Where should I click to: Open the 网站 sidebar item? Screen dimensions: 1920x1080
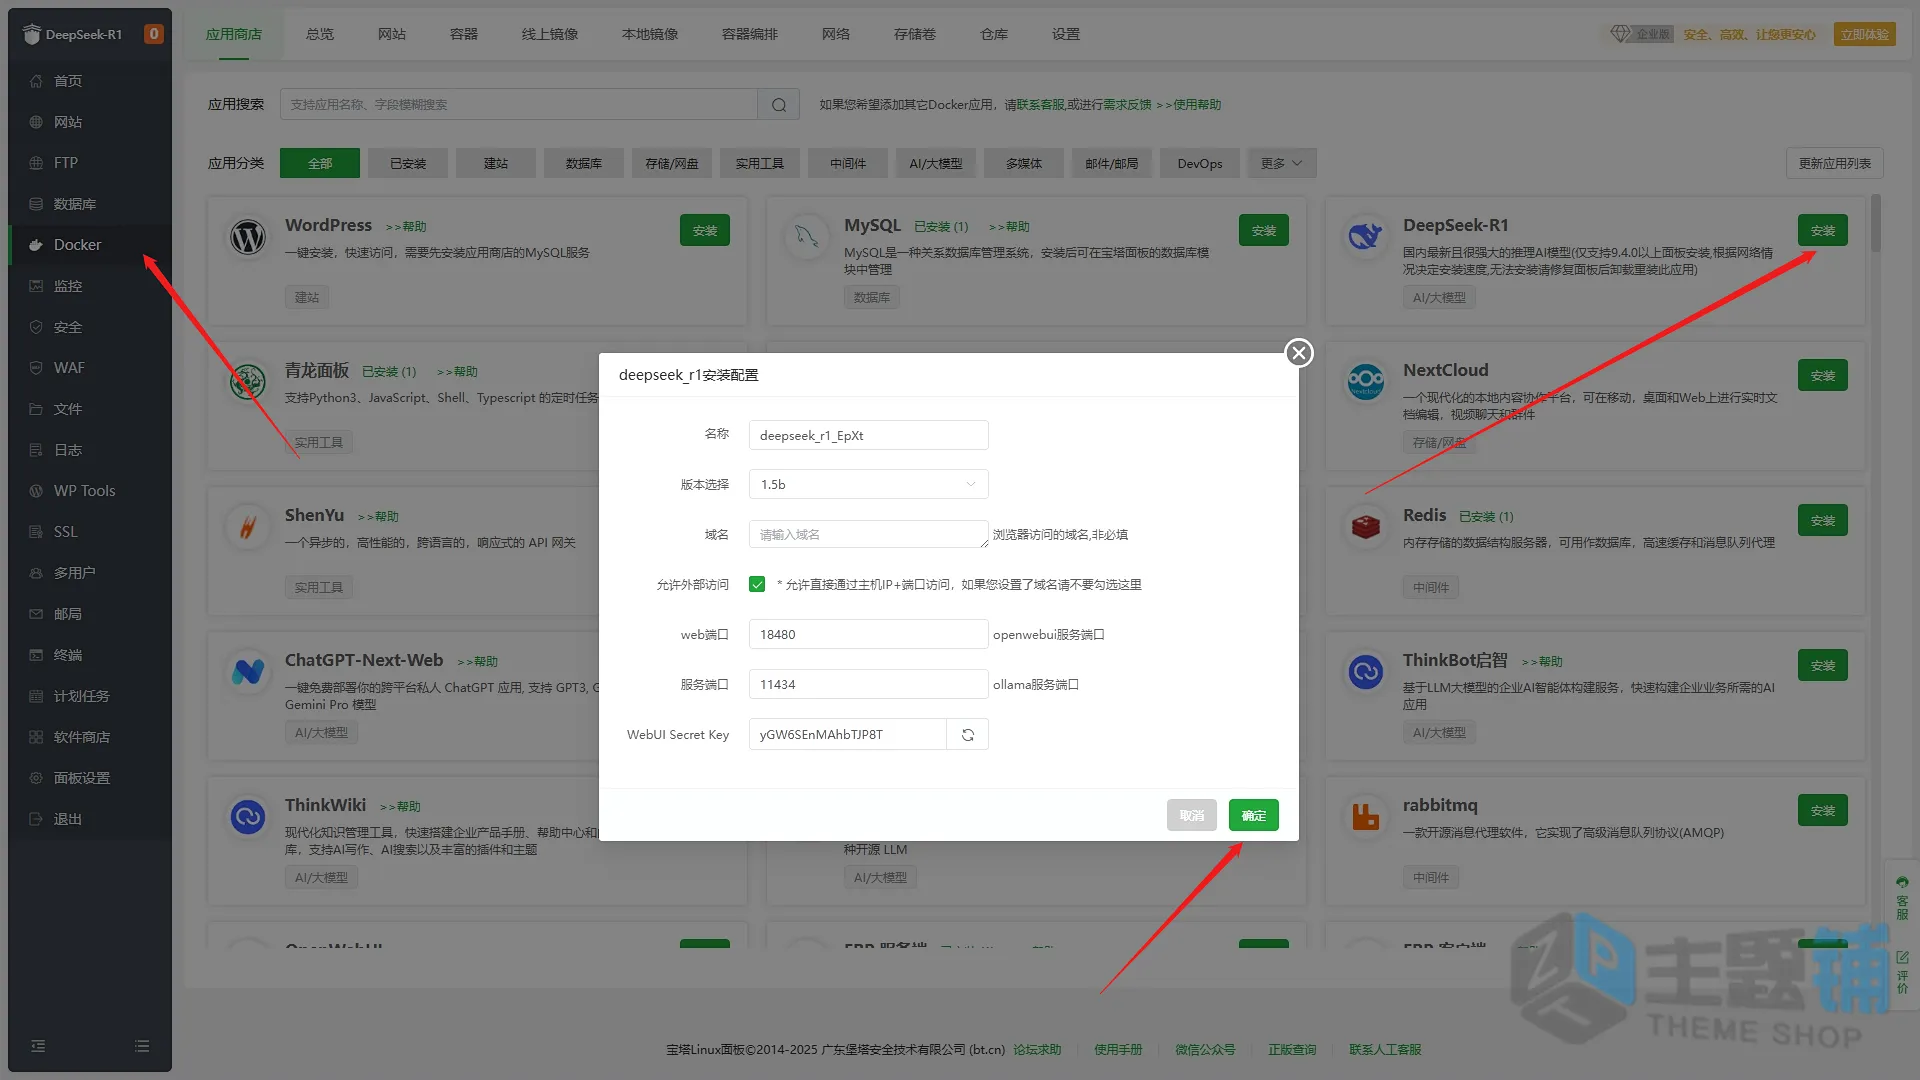tap(90, 122)
